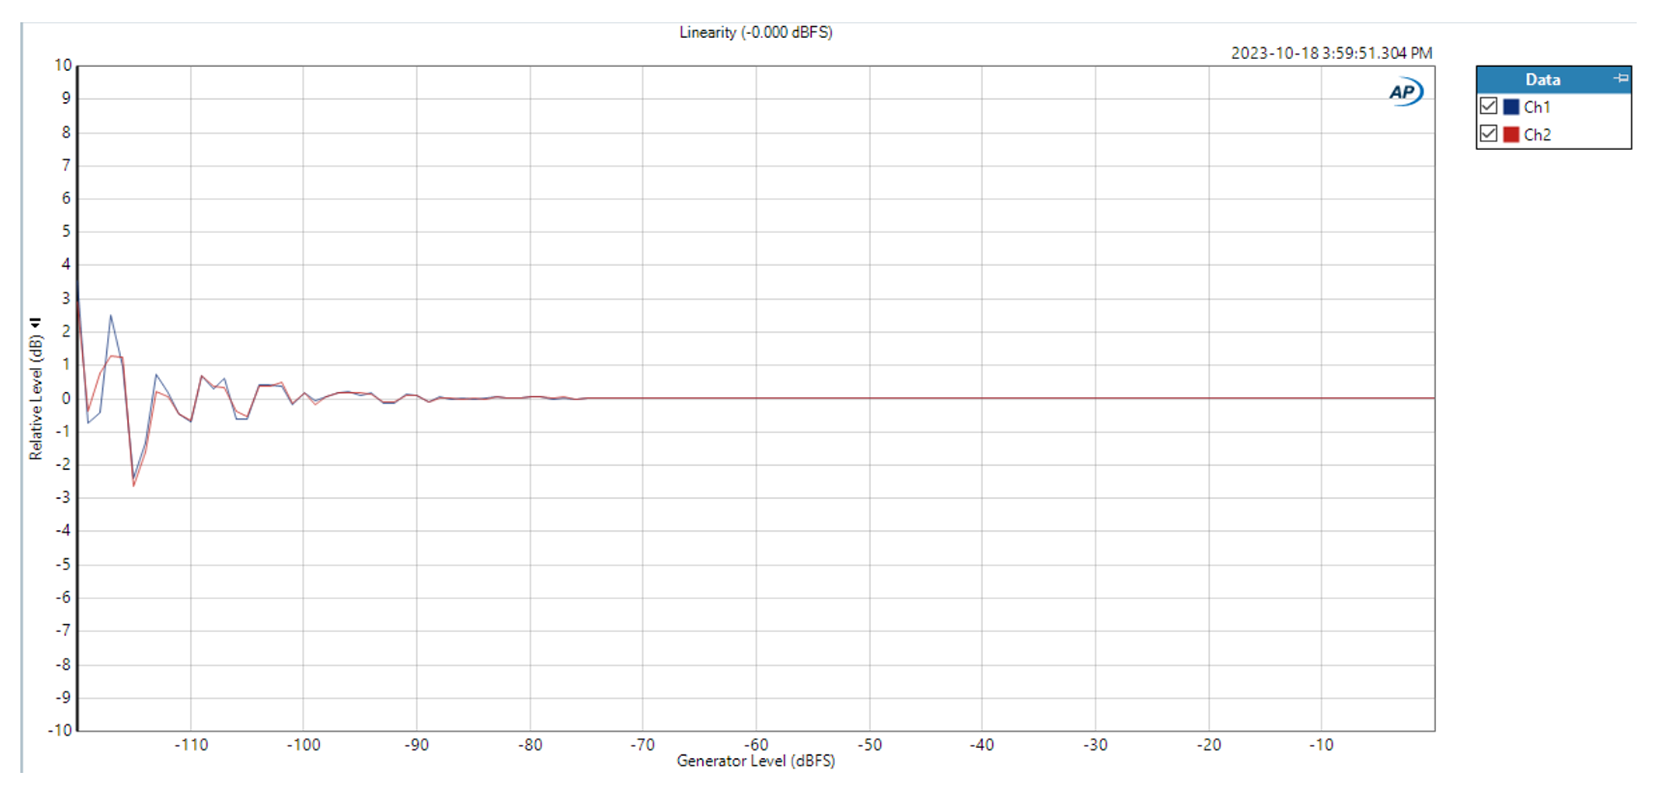Click the Data legend header

coord(1542,79)
